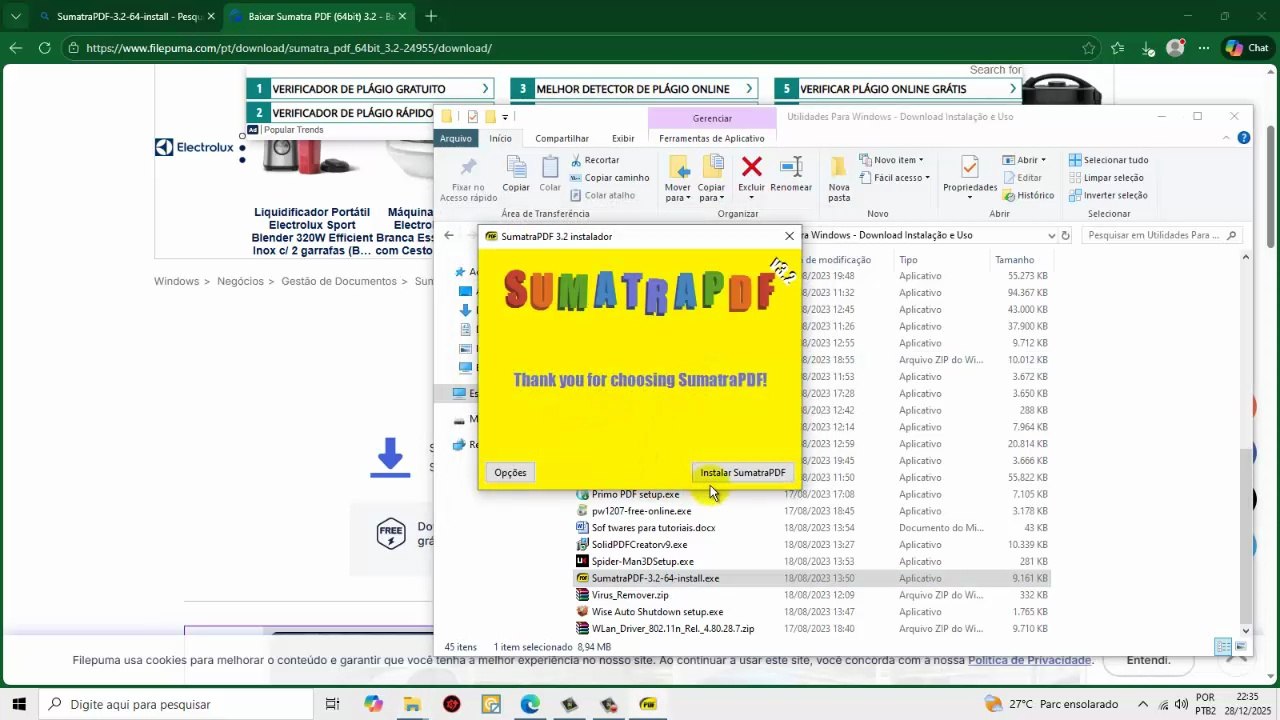Click Copiar caminho in the ribbon
Screen dimensions: 1280x720
610,178
